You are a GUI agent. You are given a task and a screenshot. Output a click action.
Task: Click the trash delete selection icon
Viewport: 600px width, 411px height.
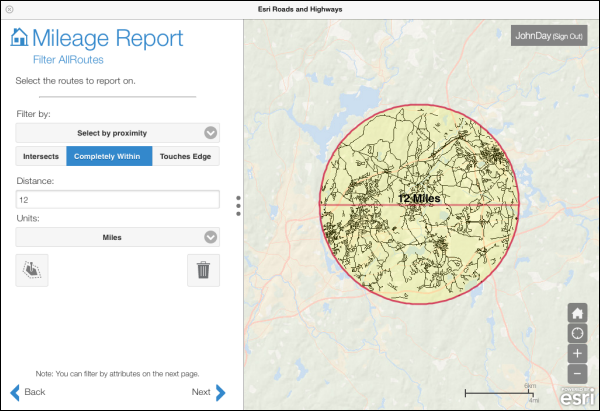pos(203,269)
